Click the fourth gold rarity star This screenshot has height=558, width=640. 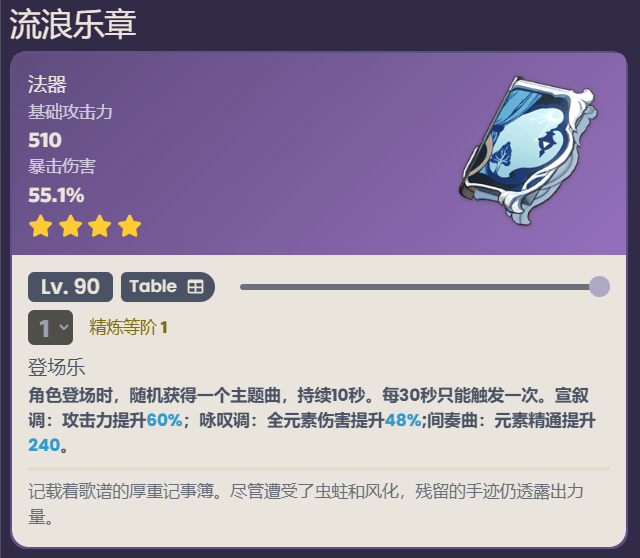coord(130,226)
